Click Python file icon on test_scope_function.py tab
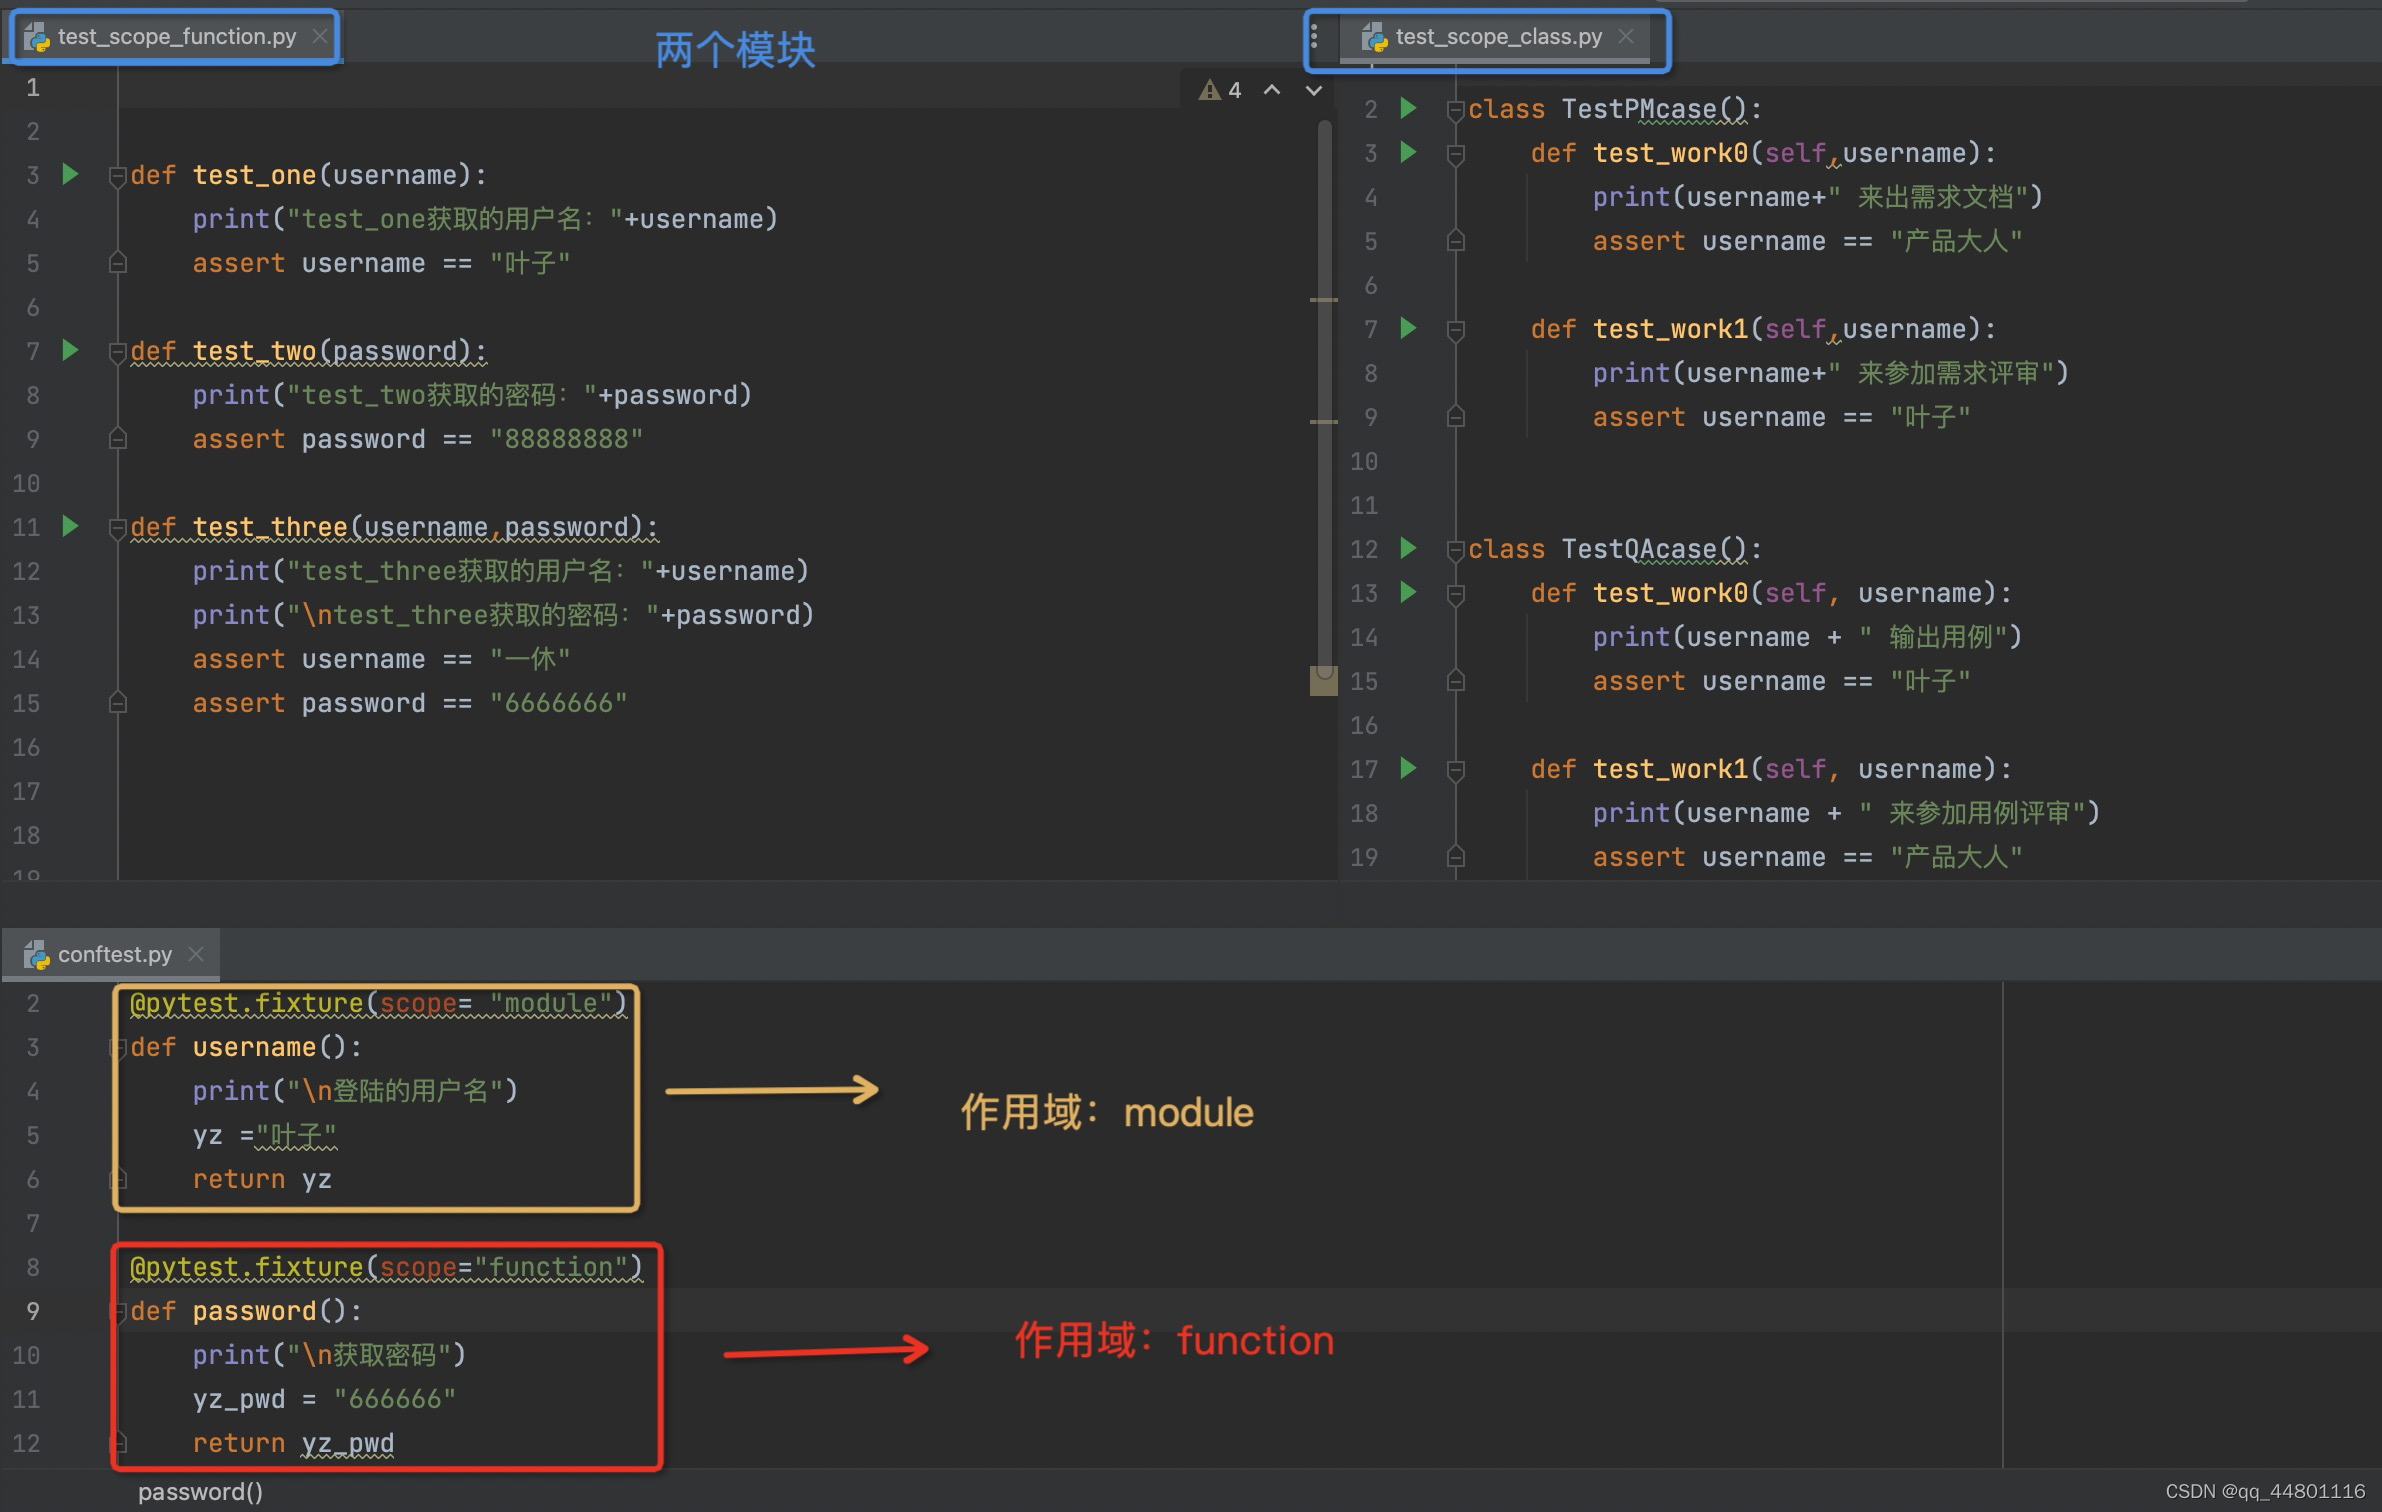The height and width of the screenshot is (1512, 2382). click(x=37, y=37)
